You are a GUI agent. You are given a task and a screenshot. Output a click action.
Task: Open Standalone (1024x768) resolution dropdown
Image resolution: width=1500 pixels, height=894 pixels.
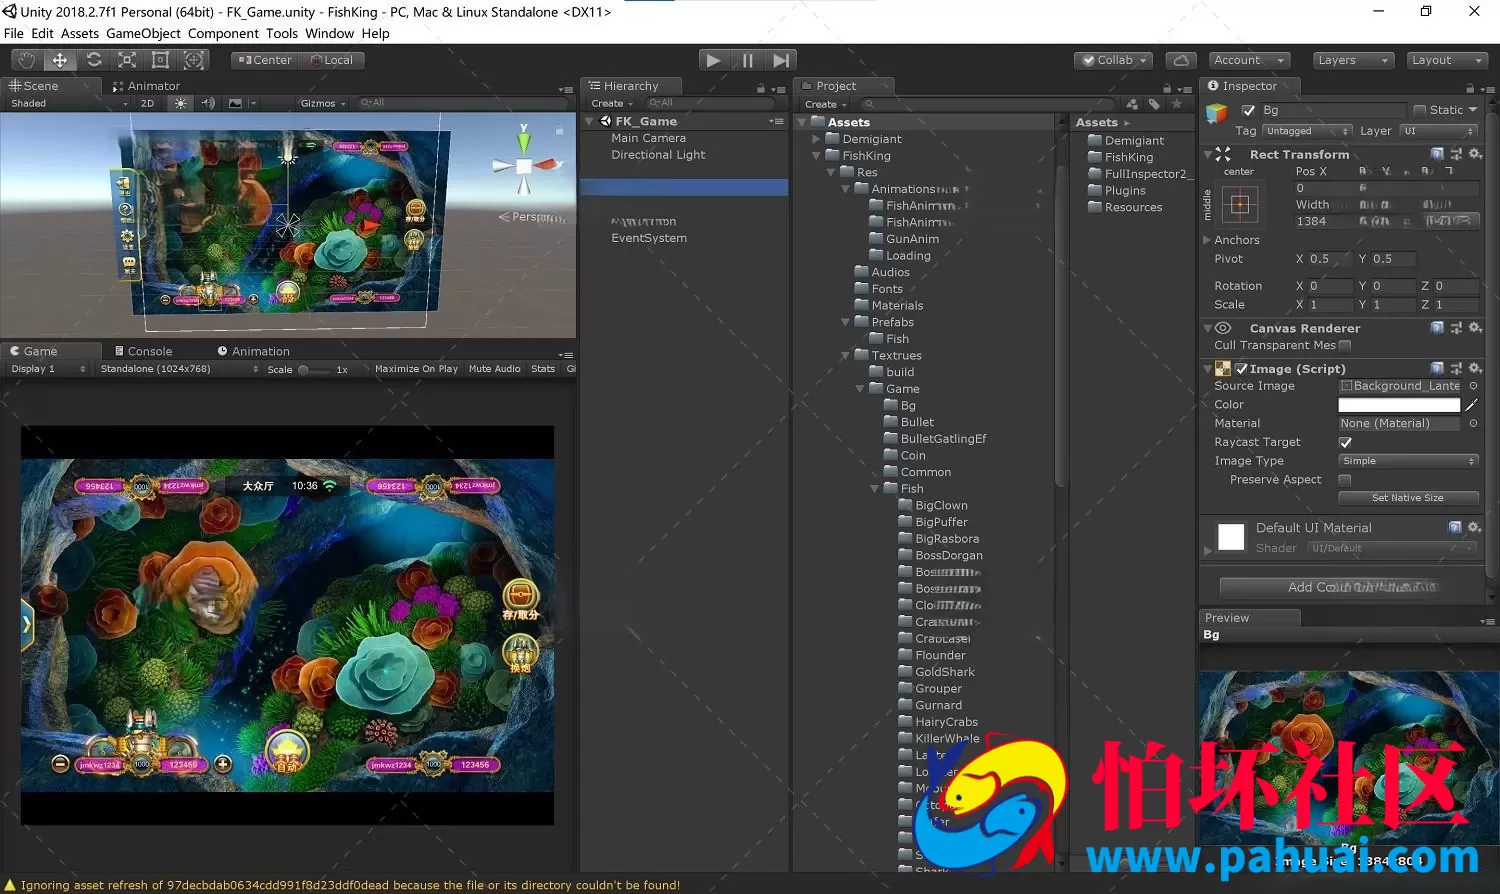click(178, 369)
